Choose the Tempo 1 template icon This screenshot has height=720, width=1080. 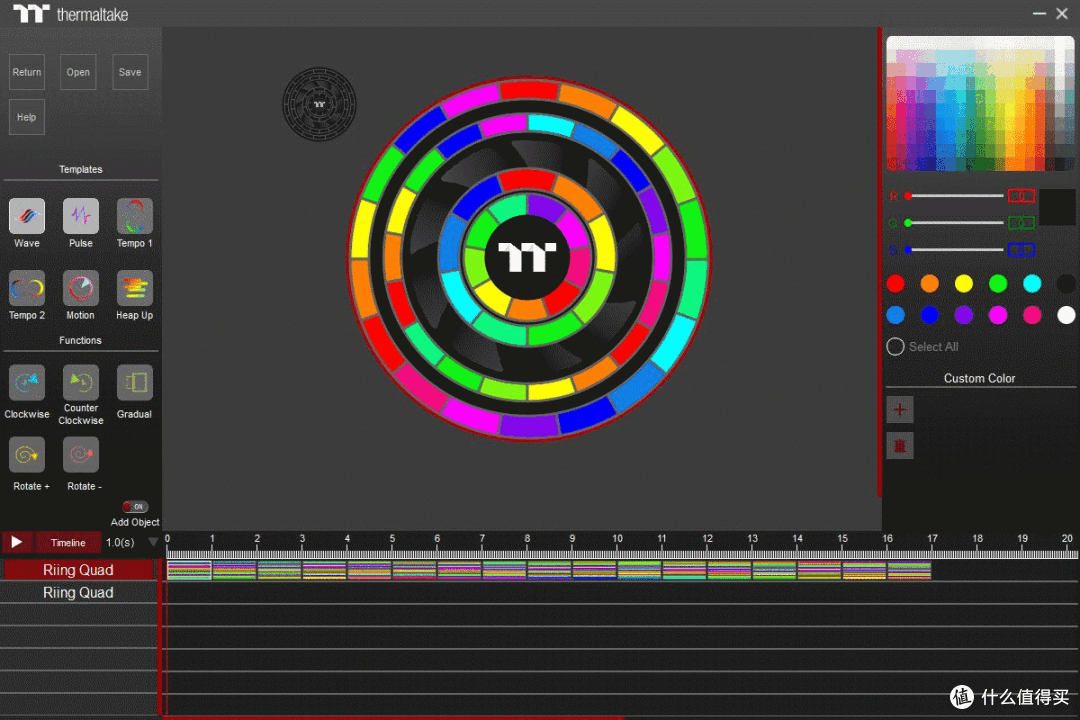tap(134, 216)
